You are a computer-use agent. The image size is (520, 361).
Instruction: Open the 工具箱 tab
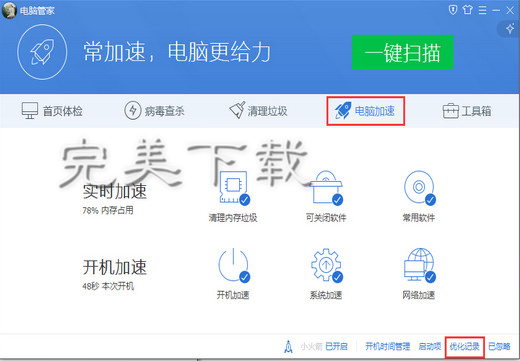click(x=467, y=111)
